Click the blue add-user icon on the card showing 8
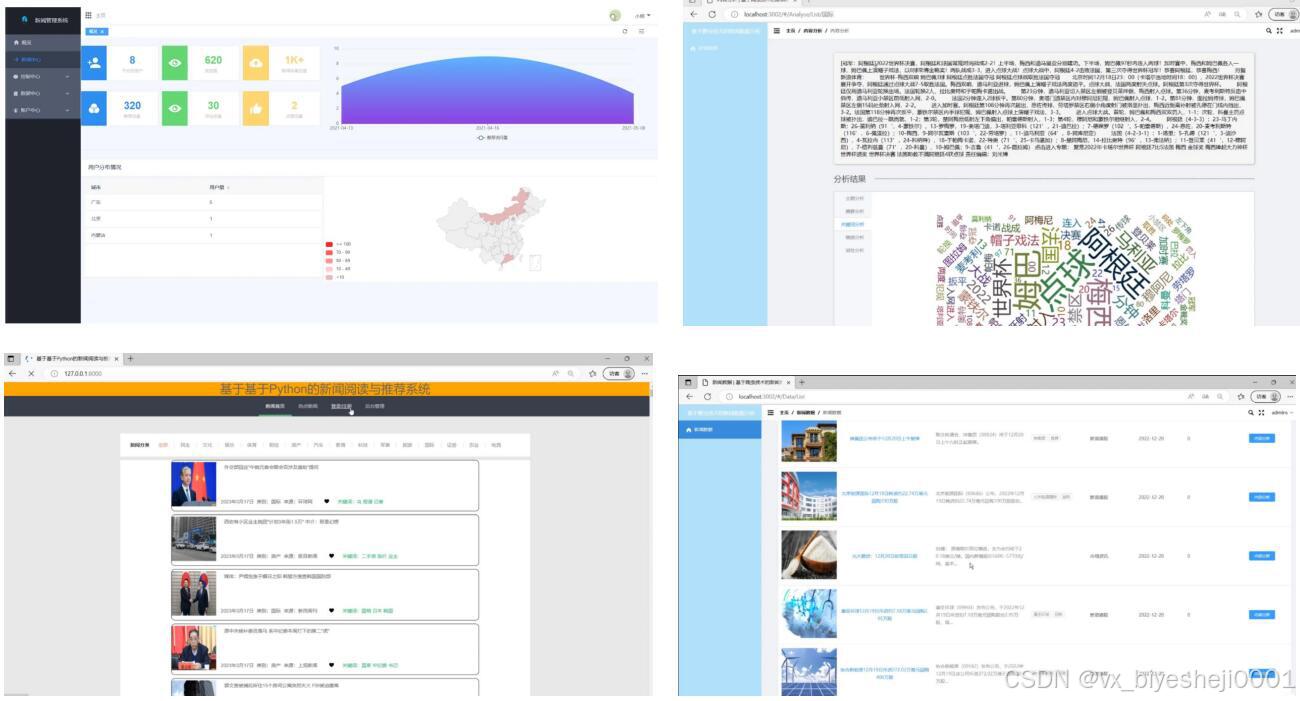1300x701 pixels. tap(94, 63)
